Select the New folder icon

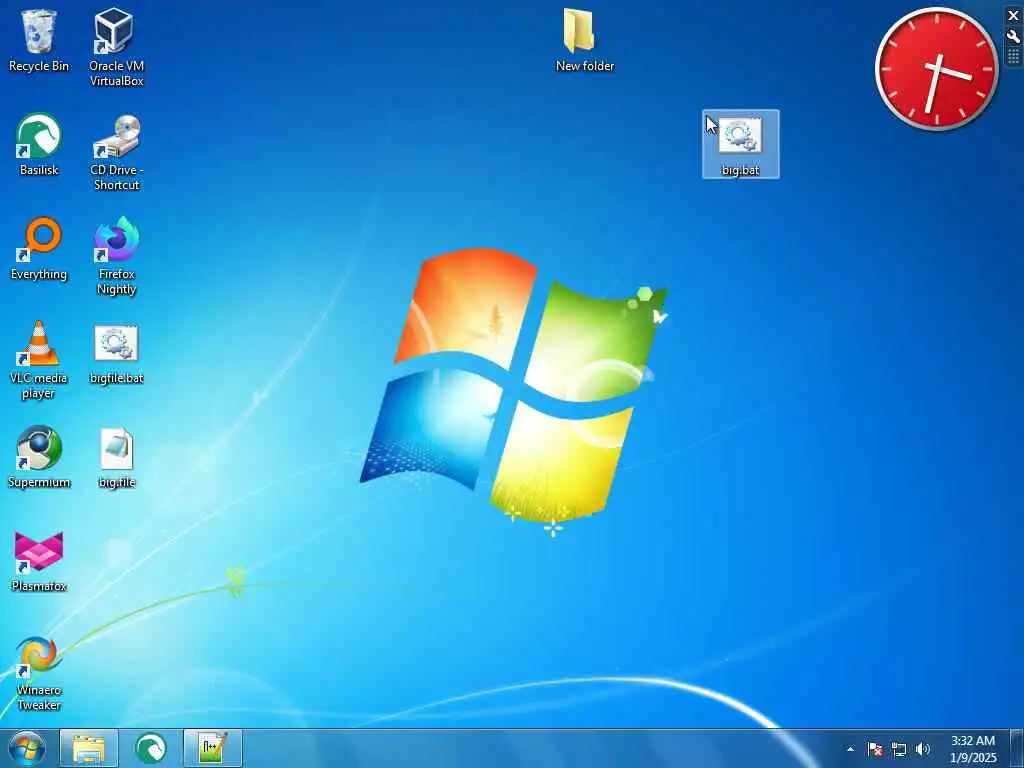pyautogui.click(x=584, y=40)
